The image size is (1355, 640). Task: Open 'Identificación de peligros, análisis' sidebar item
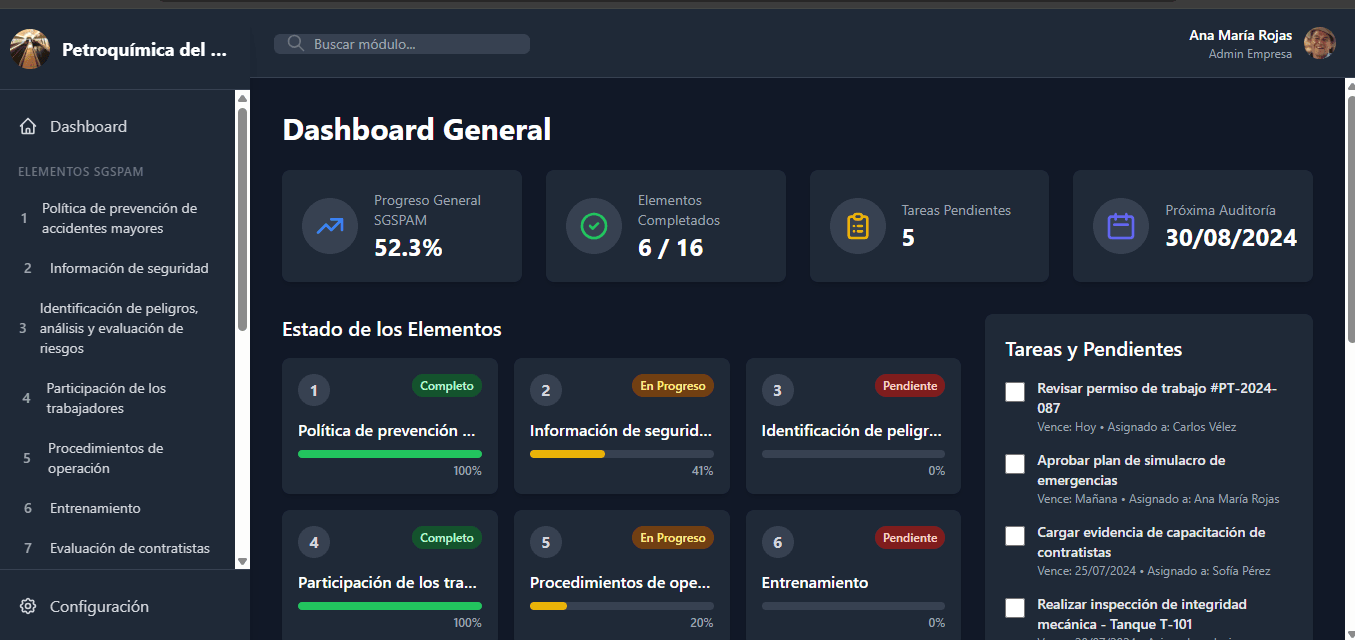118,328
